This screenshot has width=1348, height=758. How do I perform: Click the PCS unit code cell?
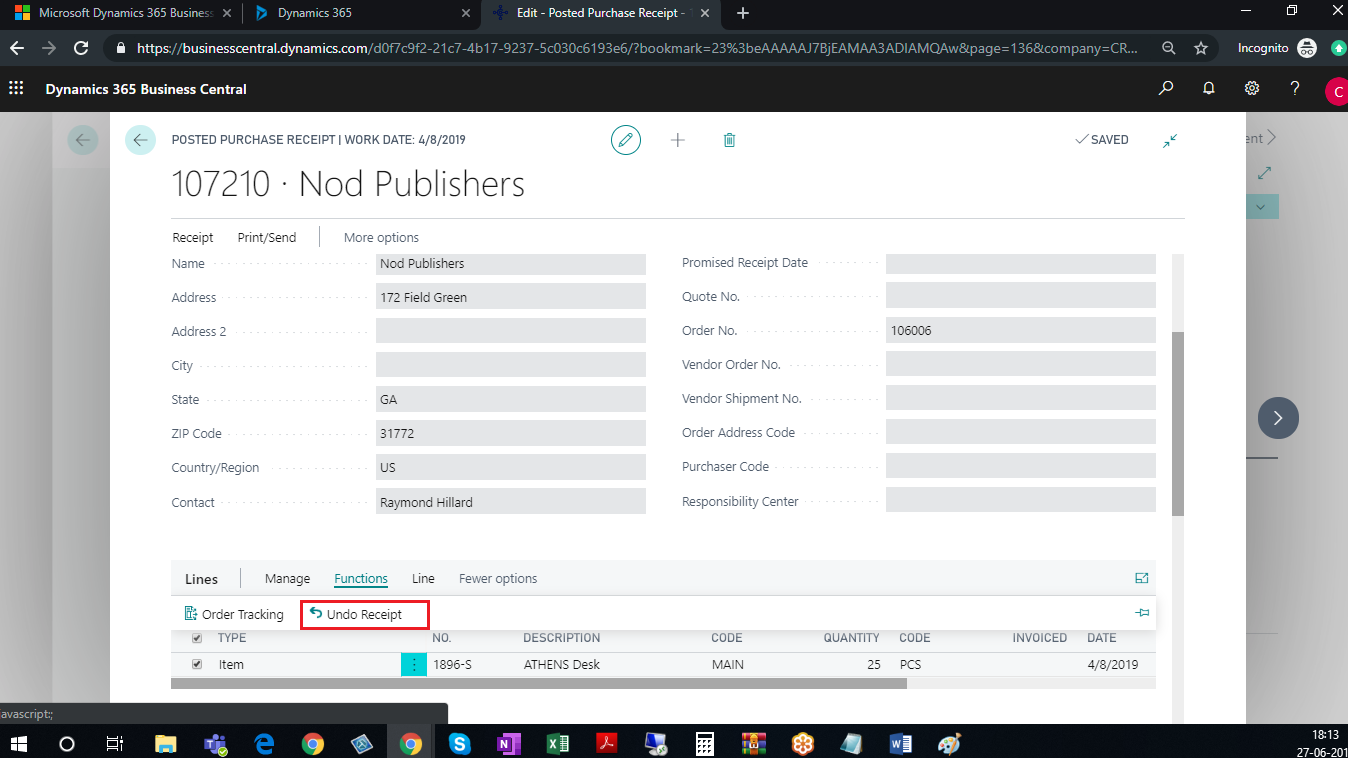[910, 664]
